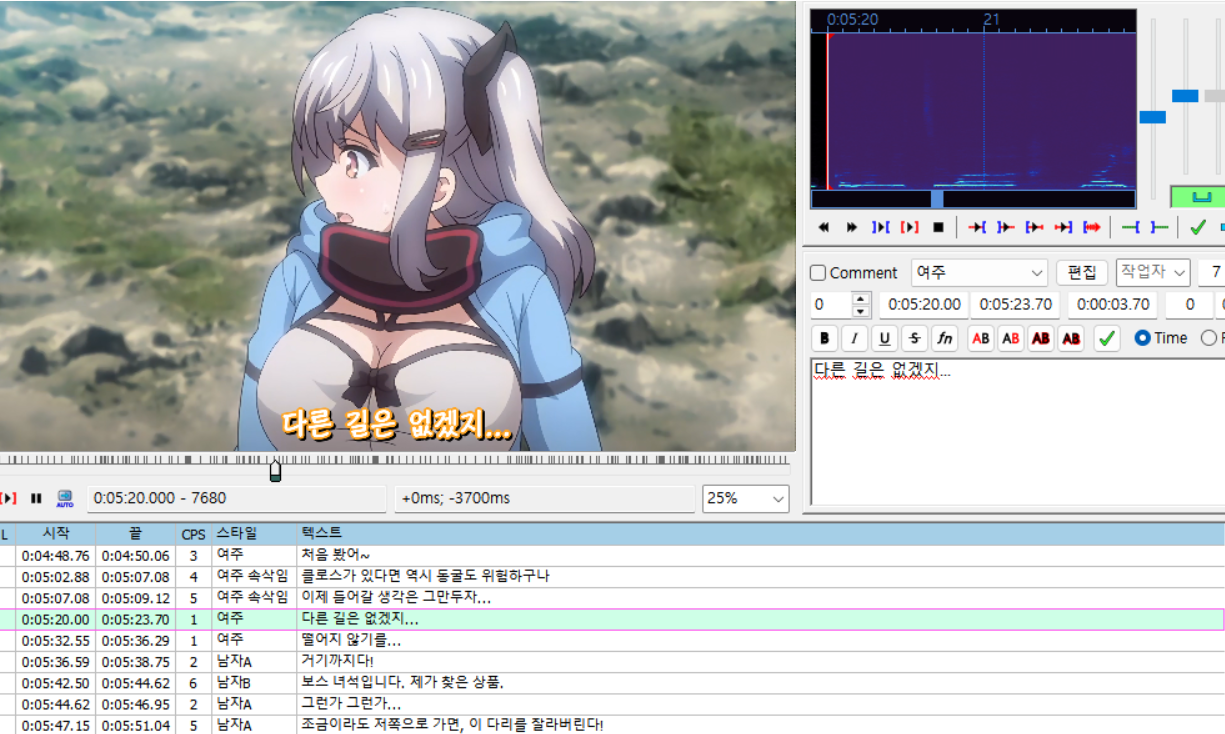Click the audio horizontal zoom slider handle
The image size is (1225, 734).
pos(1152,117)
